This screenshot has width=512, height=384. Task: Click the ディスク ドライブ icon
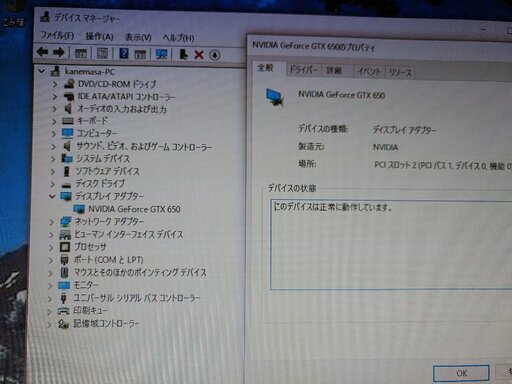(x=66, y=184)
